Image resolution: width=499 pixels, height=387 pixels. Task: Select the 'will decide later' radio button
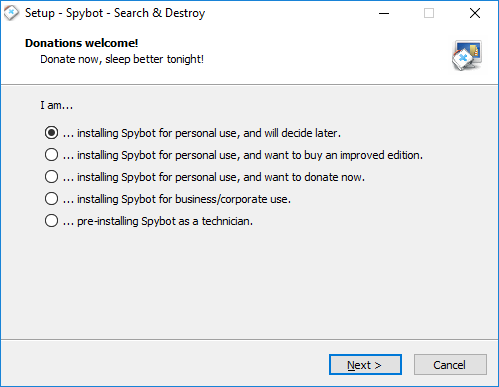[51, 133]
